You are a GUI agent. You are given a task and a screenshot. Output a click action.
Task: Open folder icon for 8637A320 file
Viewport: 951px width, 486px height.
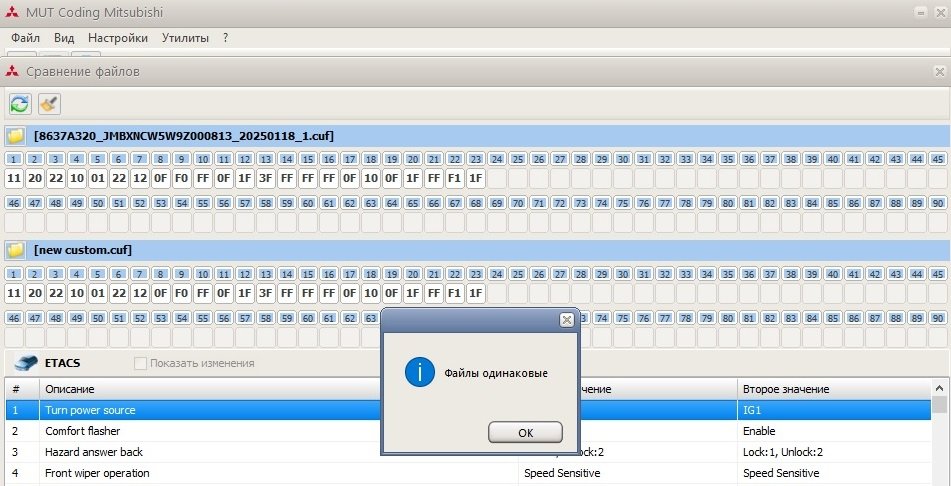pos(15,135)
